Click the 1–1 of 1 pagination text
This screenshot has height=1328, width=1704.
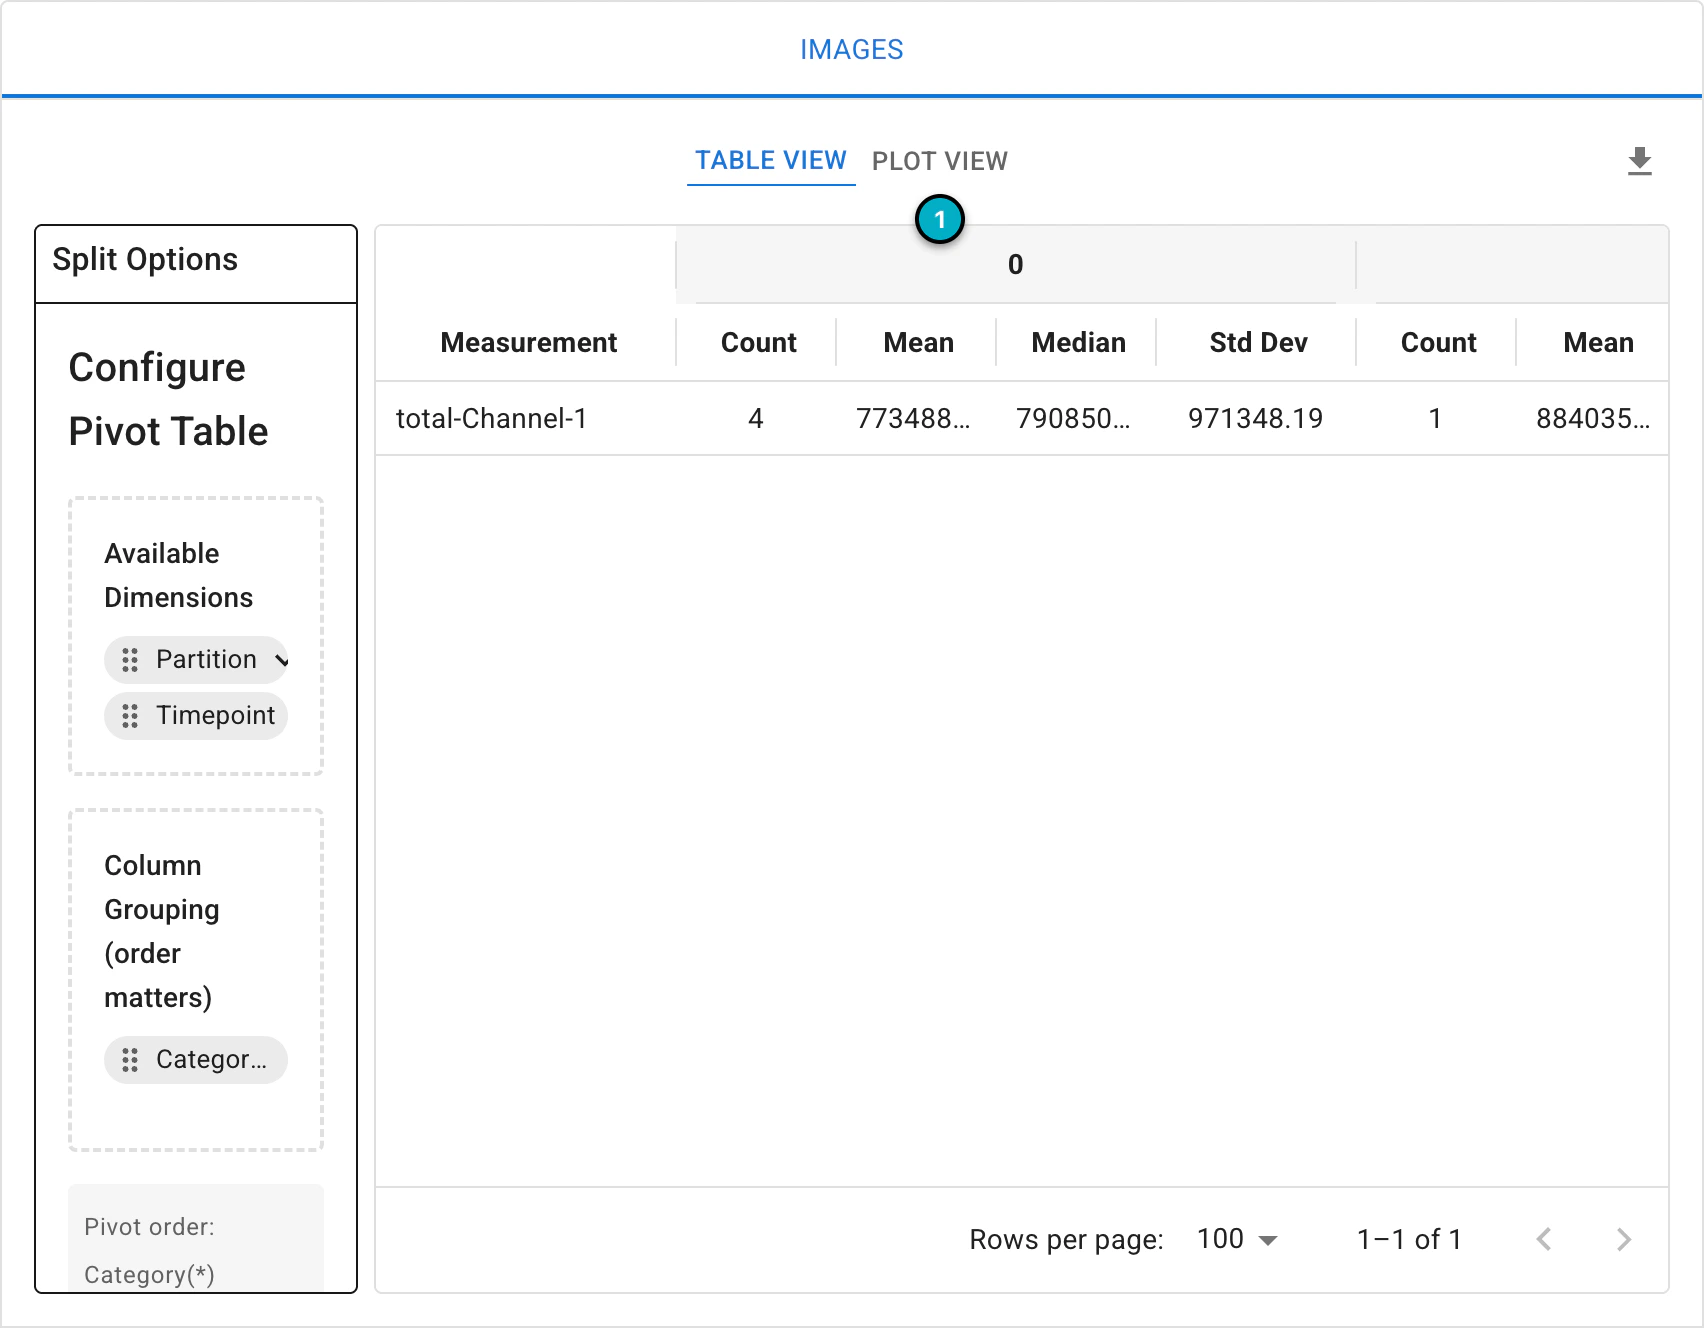click(1409, 1240)
